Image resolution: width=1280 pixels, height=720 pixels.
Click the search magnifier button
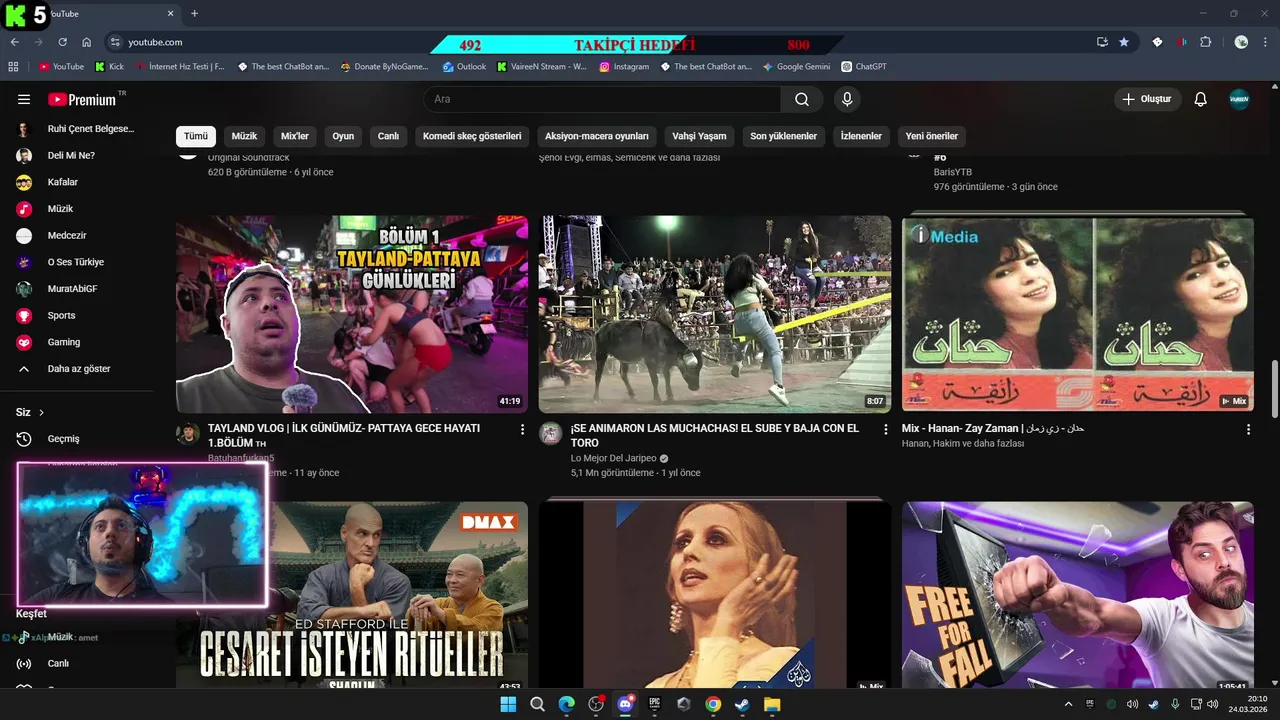(x=802, y=99)
